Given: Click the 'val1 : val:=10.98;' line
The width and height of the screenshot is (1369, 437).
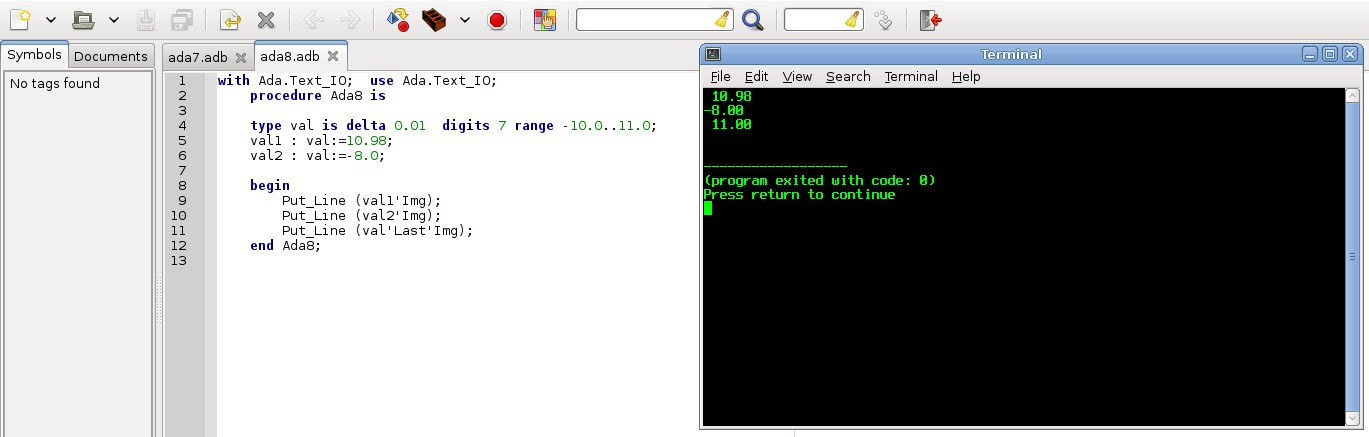Looking at the screenshot, I should (x=321, y=141).
